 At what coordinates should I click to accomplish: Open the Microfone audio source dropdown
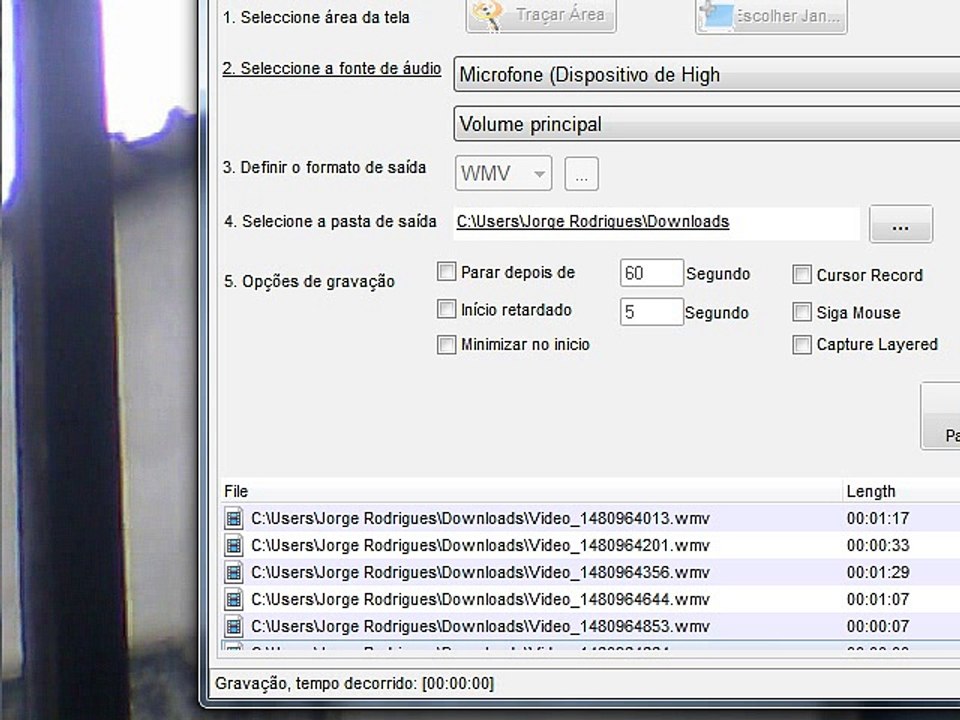pyautogui.click(x=707, y=75)
